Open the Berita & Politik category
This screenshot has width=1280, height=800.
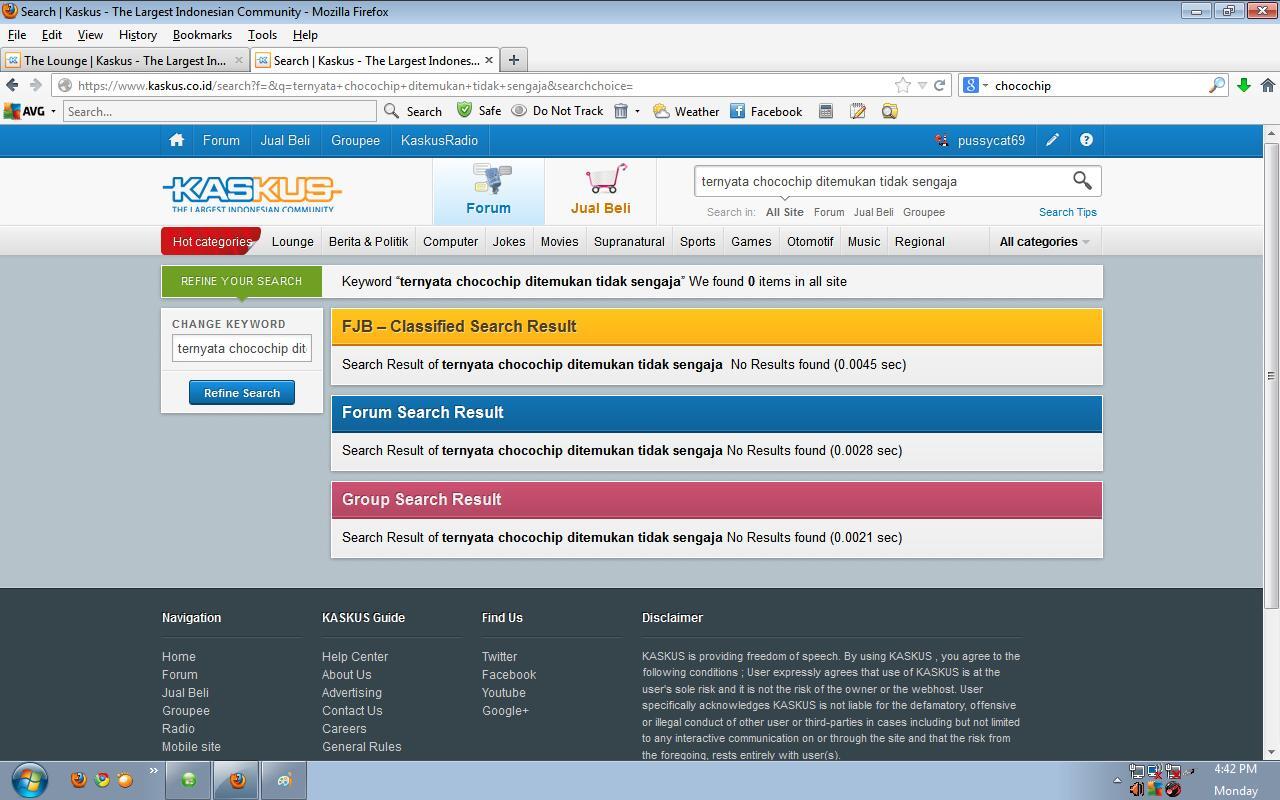tap(368, 241)
